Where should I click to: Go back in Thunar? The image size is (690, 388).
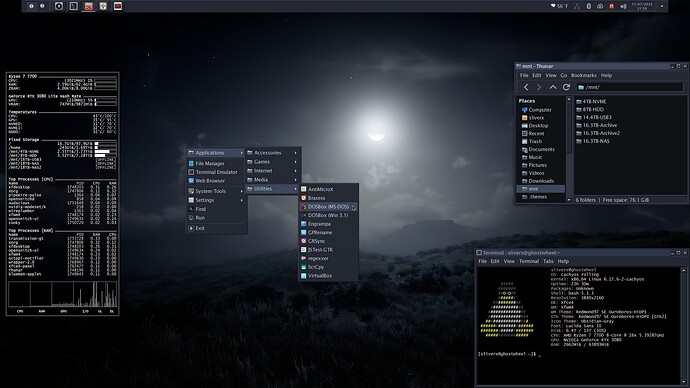pos(526,87)
